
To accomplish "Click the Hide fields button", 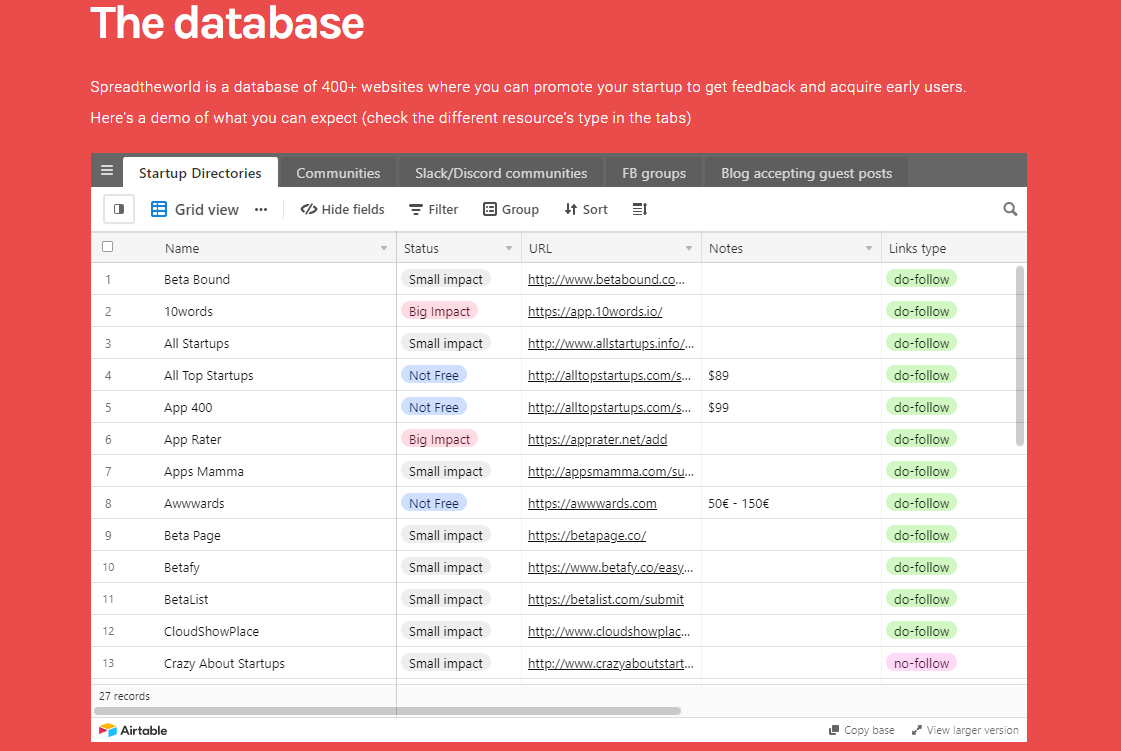I will click(342, 210).
